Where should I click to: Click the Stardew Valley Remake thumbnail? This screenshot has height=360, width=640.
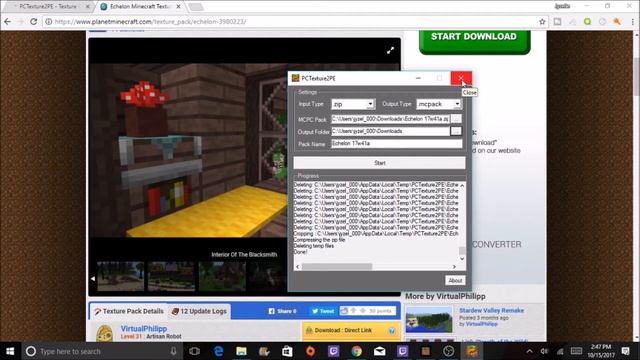click(x=429, y=319)
